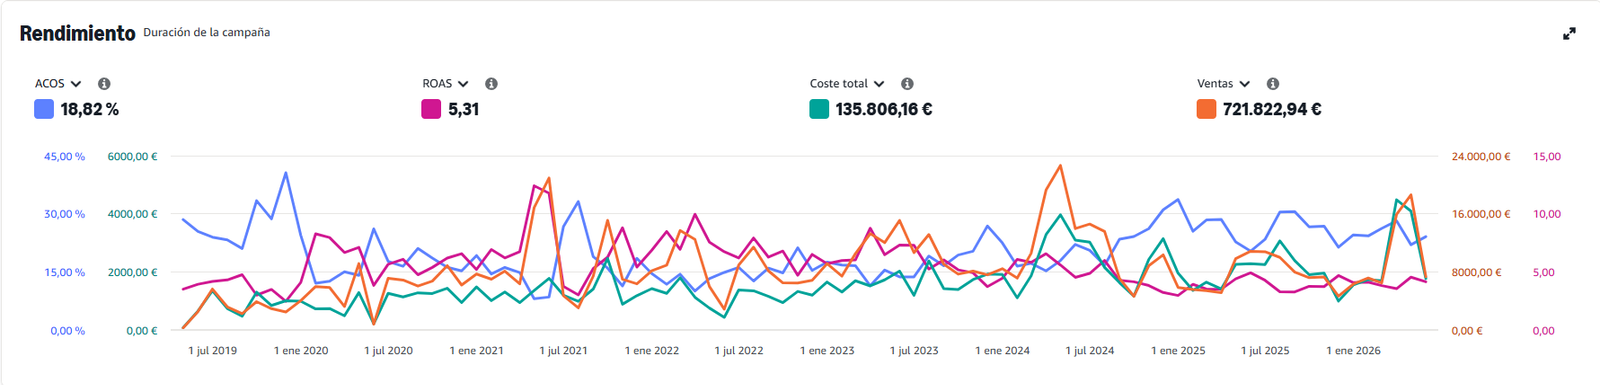
Task: Open the Ventas metric dropdown
Action: coord(1223,84)
